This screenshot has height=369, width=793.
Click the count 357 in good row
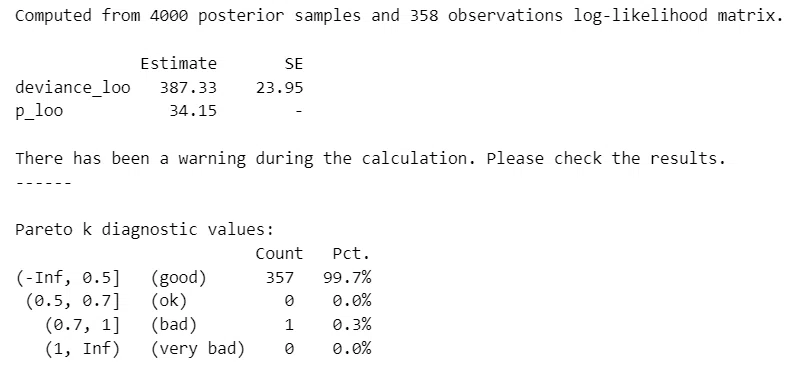pyautogui.click(x=280, y=278)
